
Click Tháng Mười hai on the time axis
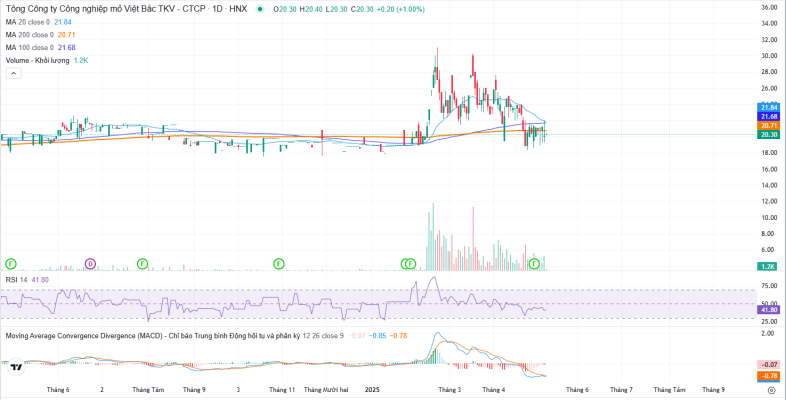coord(326,389)
